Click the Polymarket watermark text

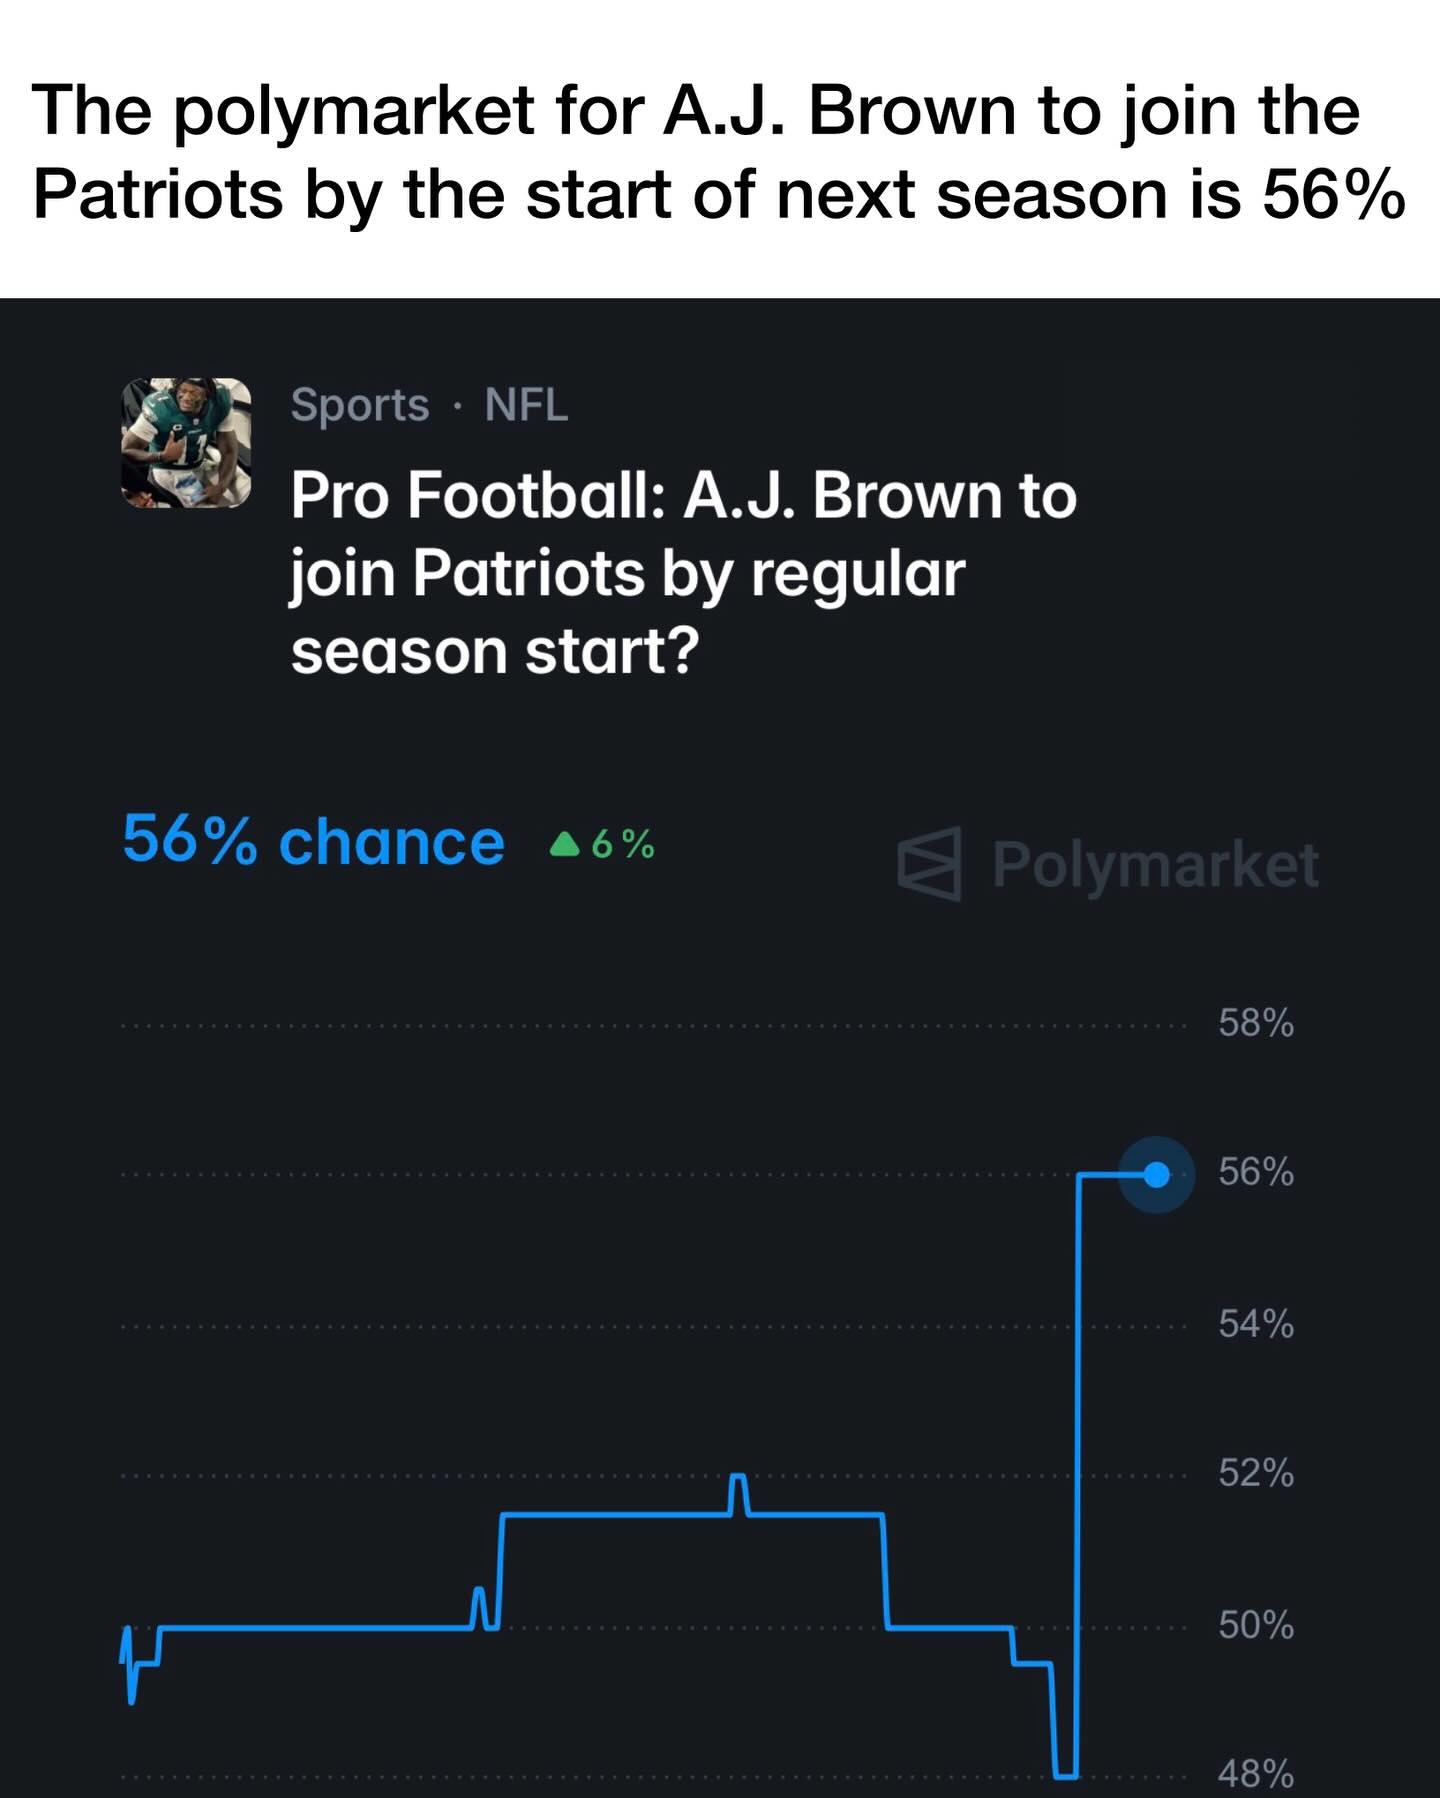pyautogui.click(x=1155, y=864)
